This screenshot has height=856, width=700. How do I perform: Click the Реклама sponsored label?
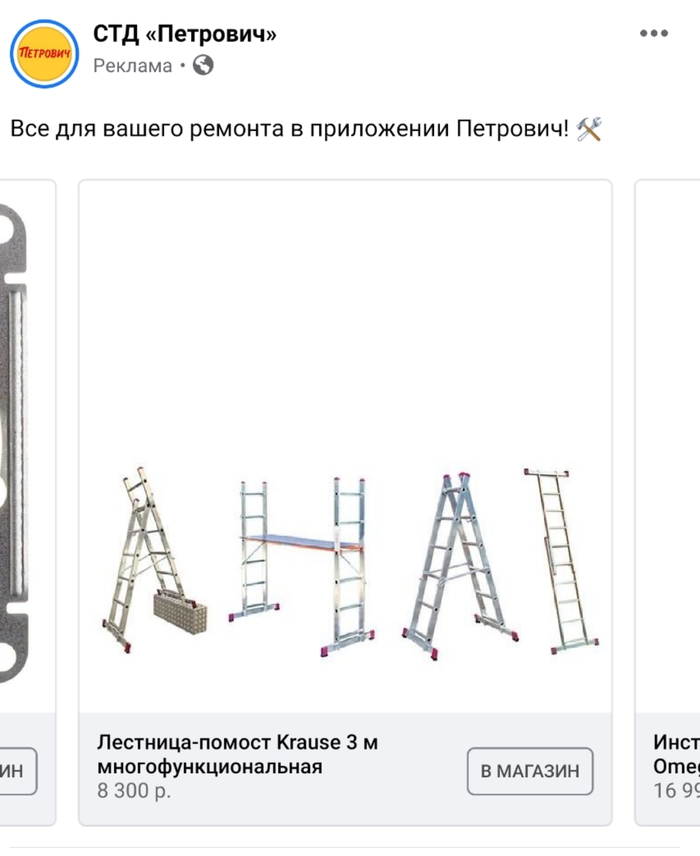pos(133,66)
